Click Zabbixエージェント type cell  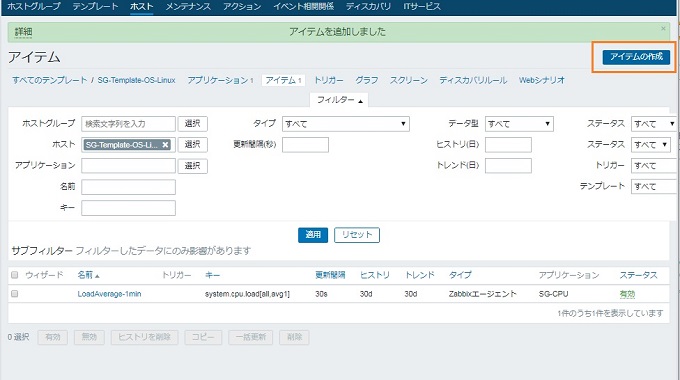483,294
